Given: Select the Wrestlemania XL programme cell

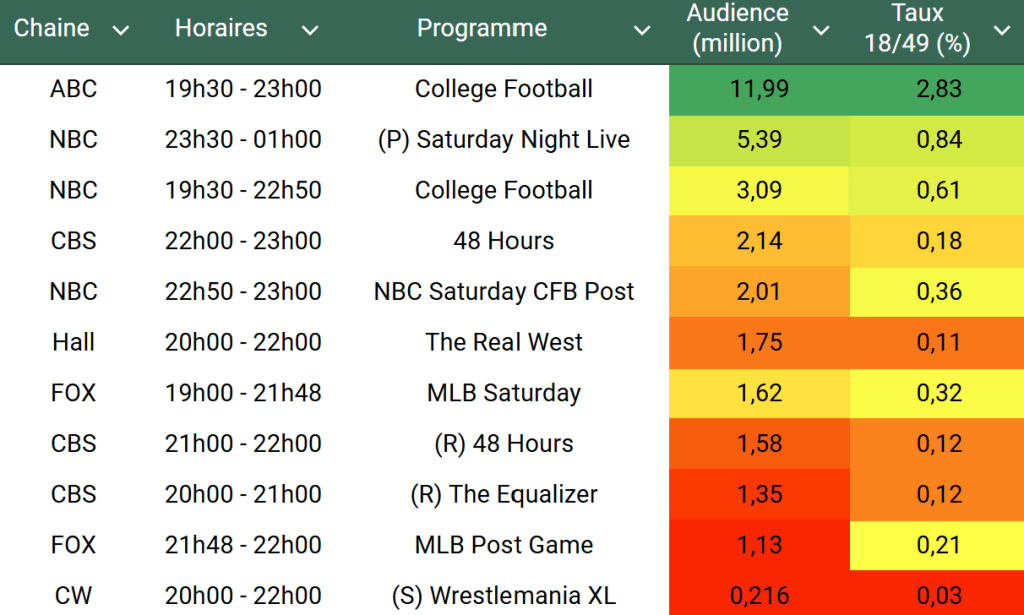Looking at the screenshot, I should 504,596.
